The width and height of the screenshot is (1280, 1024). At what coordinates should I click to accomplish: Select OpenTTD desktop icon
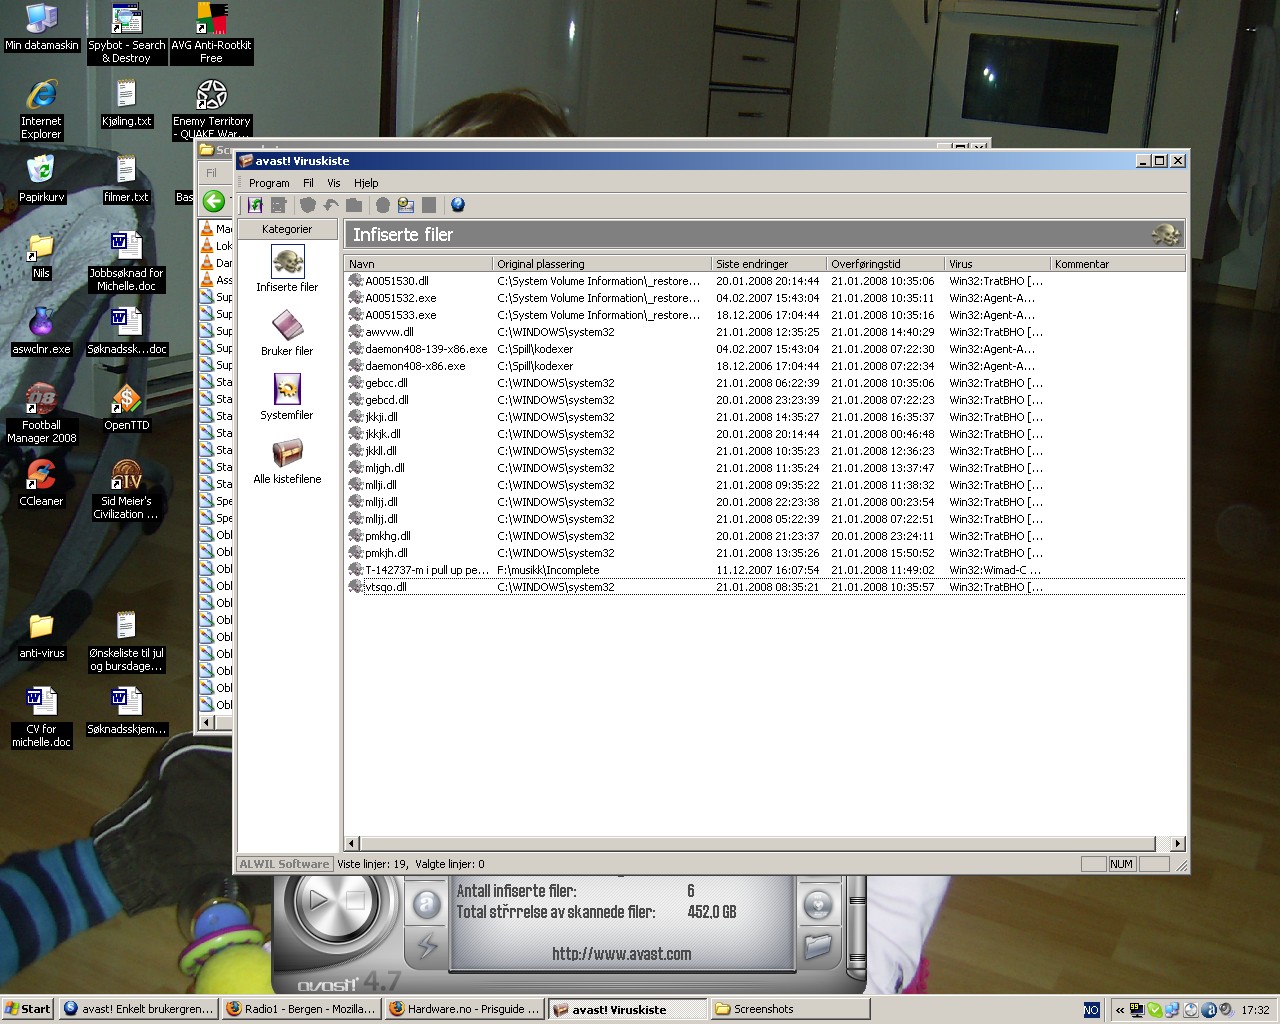[126, 407]
